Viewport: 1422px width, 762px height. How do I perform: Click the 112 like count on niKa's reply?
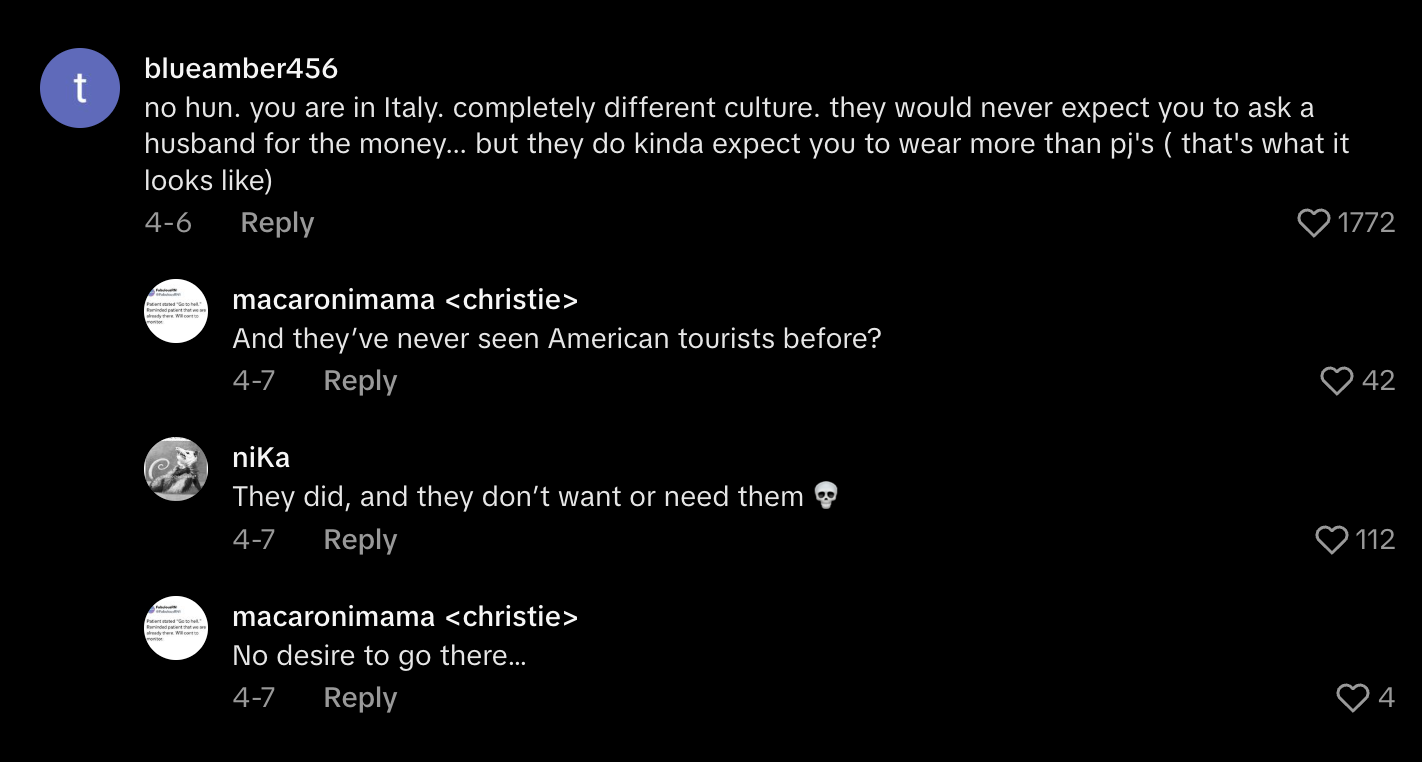click(x=1375, y=540)
